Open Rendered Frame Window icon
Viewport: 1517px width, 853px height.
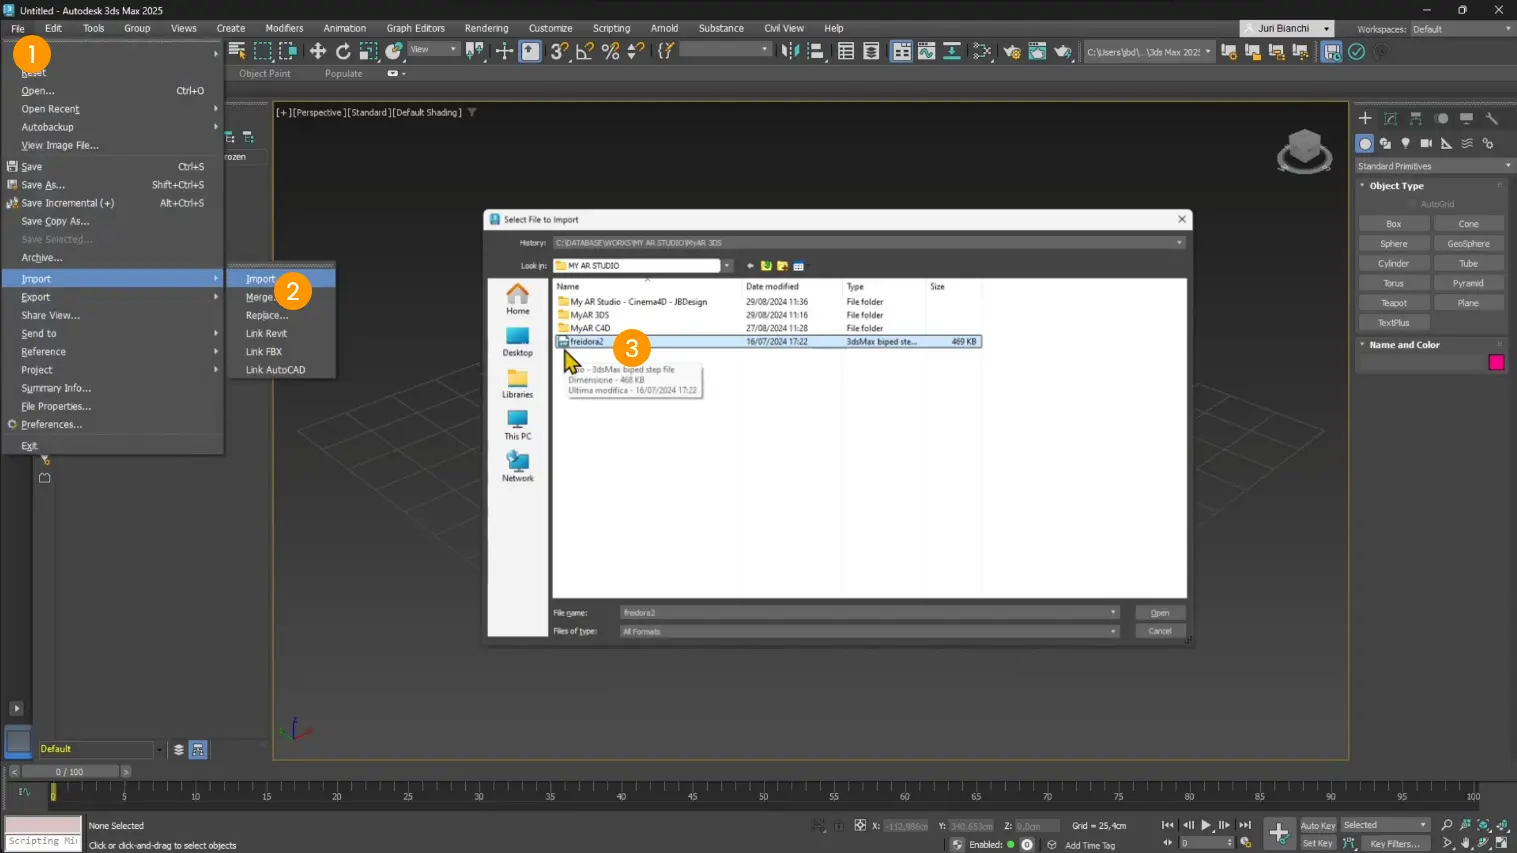coord(1037,51)
